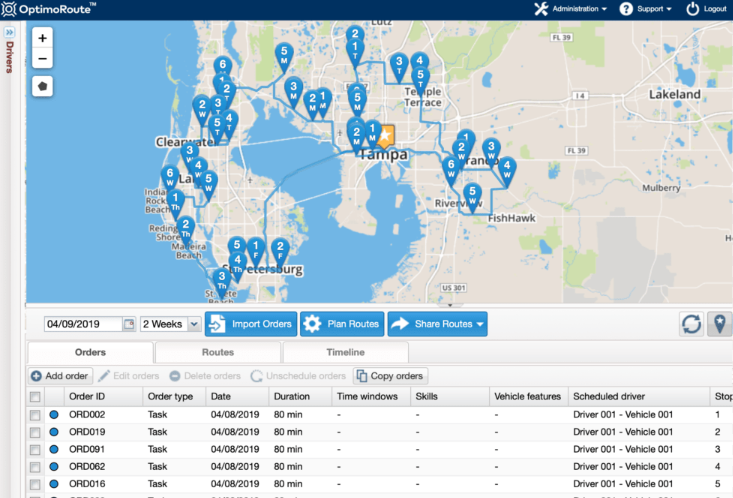Click map pin 3 Th near St Pete Beach

click(x=222, y=282)
